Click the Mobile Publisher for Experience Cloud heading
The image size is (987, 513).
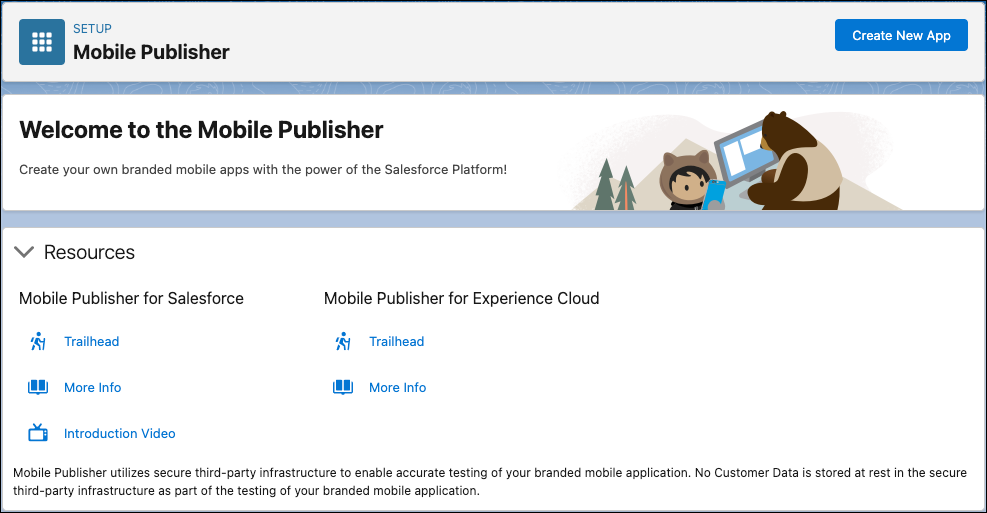(461, 298)
